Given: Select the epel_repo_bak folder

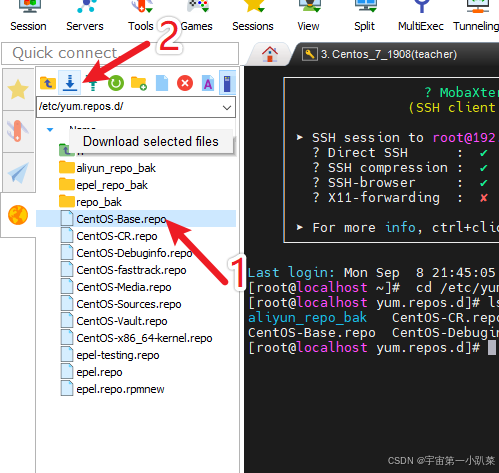Looking at the screenshot, I should tap(112, 185).
